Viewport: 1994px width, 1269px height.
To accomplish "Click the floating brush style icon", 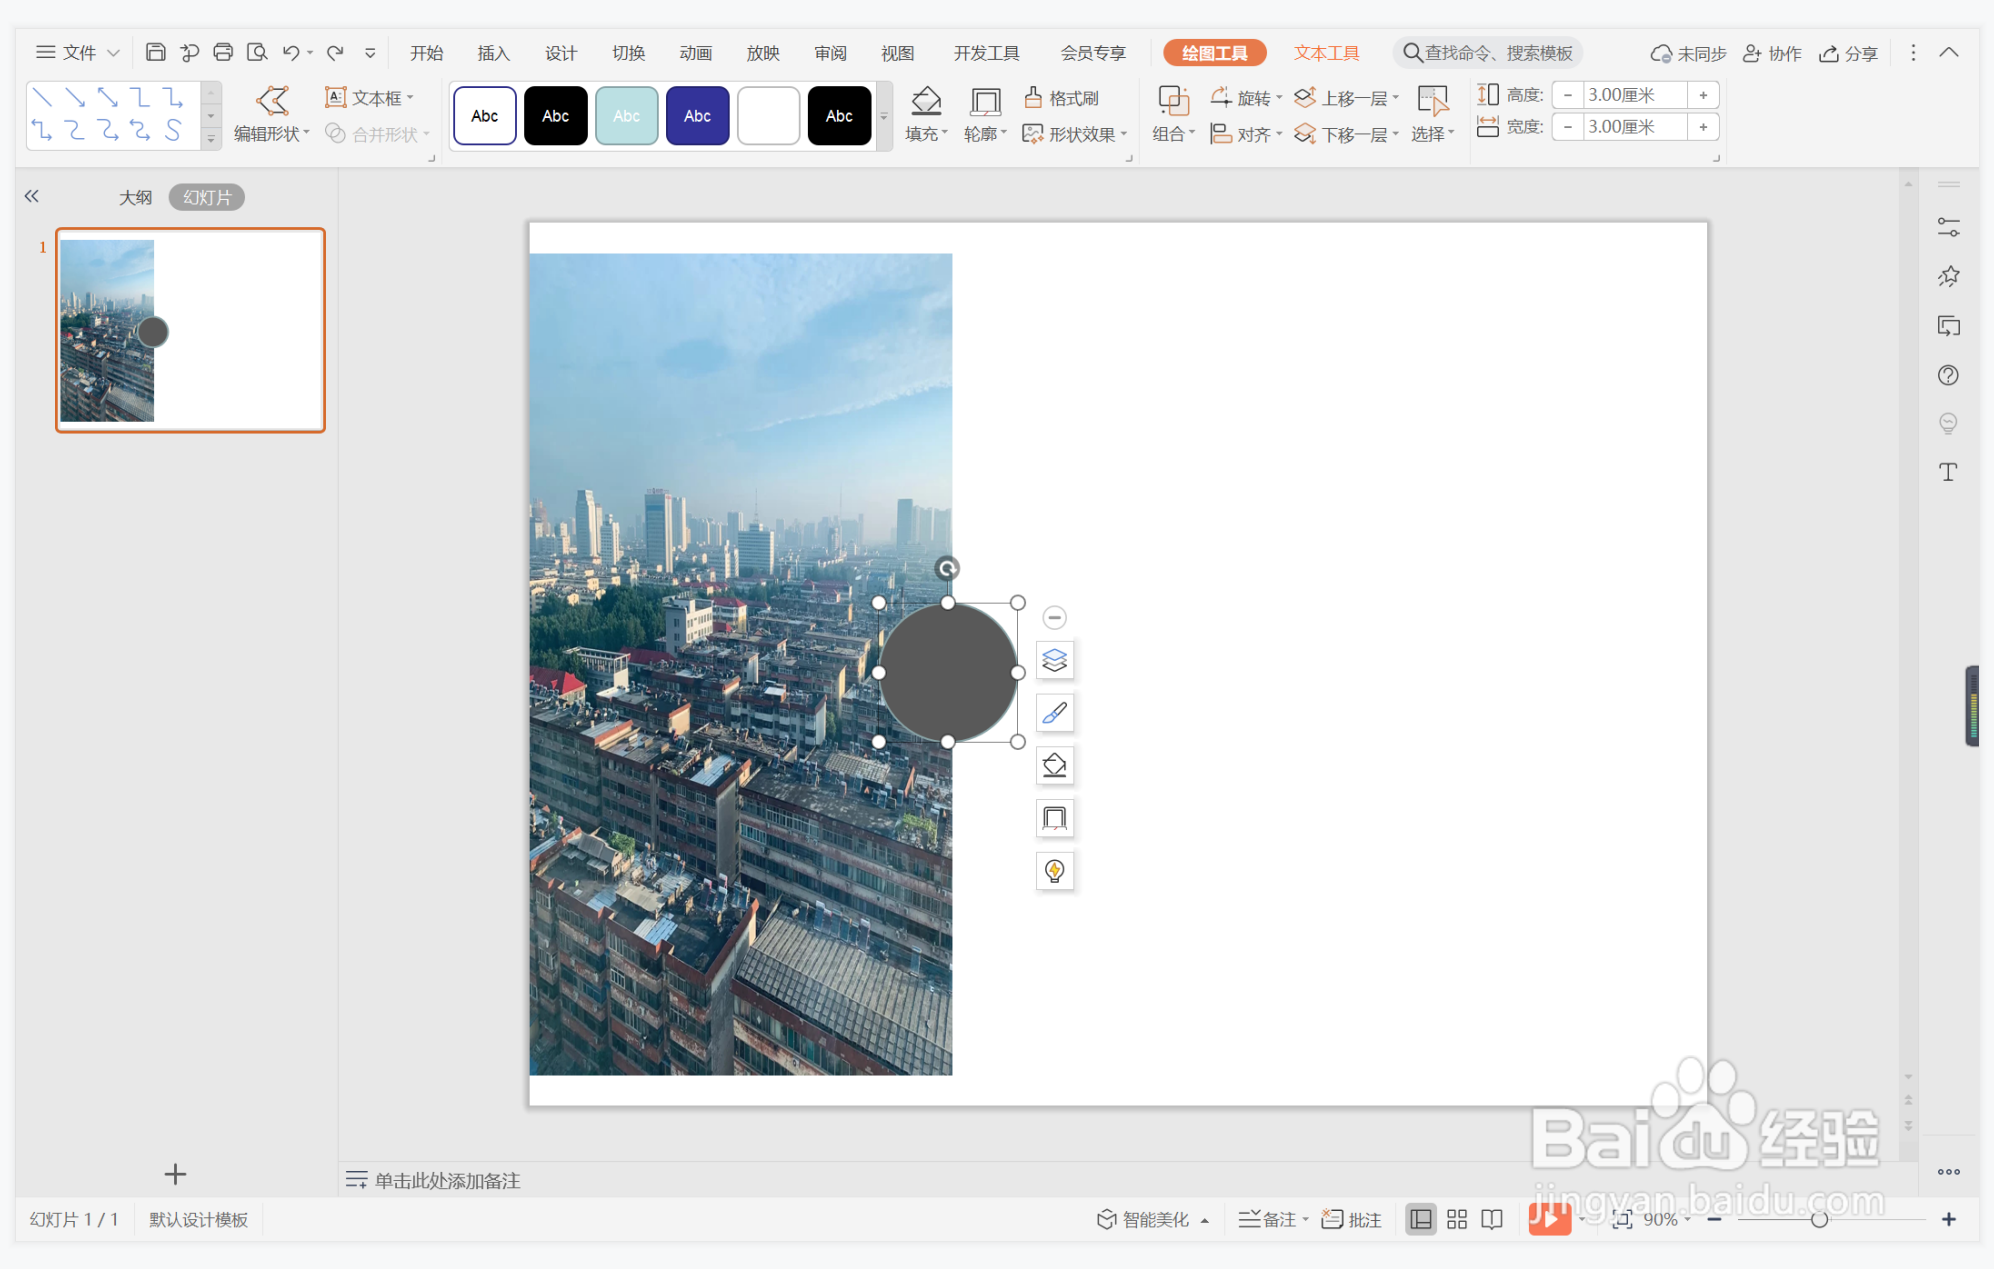I will (x=1054, y=713).
